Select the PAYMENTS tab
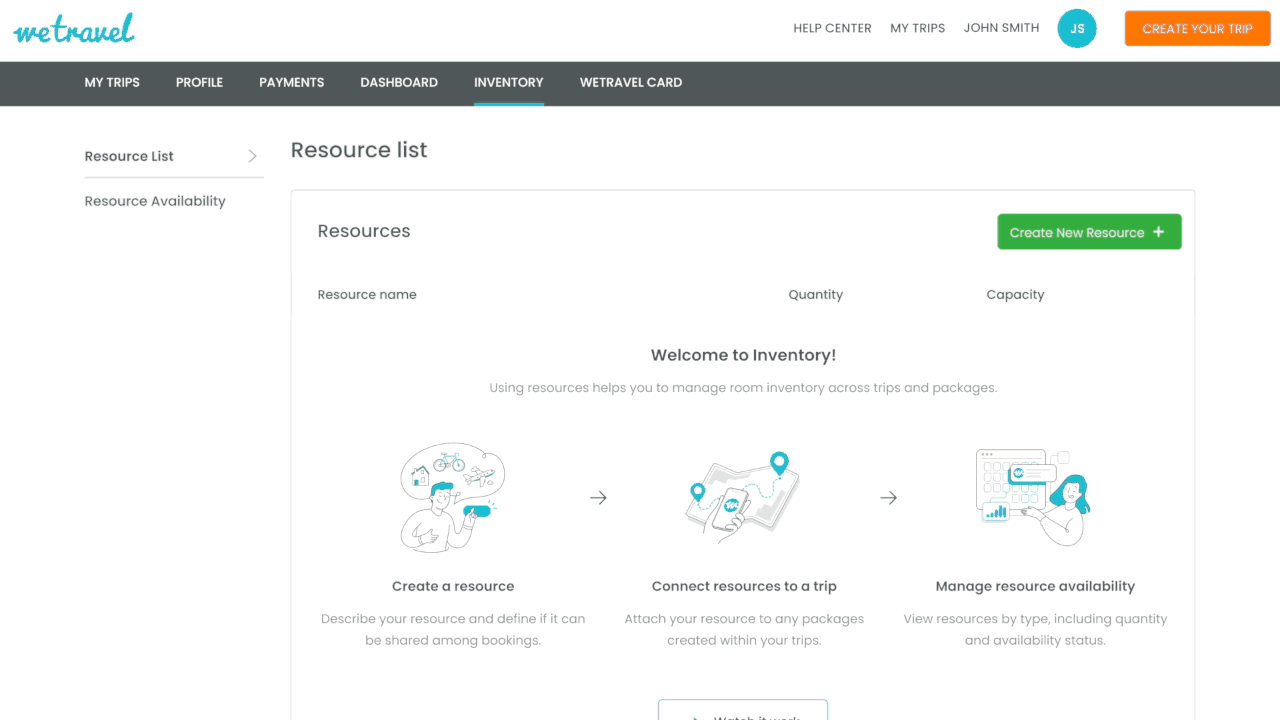Image resolution: width=1280 pixels, height=720 pixels. 291,83
